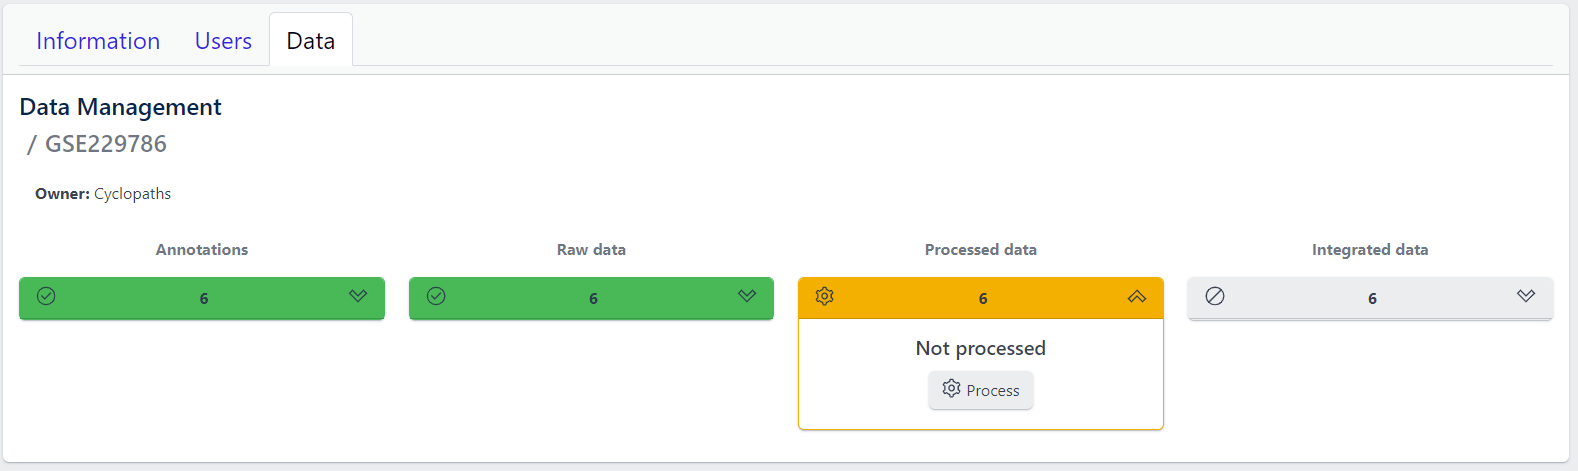The image size is (1578, 471).
Task: Select the Data tab
Action: [311, 41]
